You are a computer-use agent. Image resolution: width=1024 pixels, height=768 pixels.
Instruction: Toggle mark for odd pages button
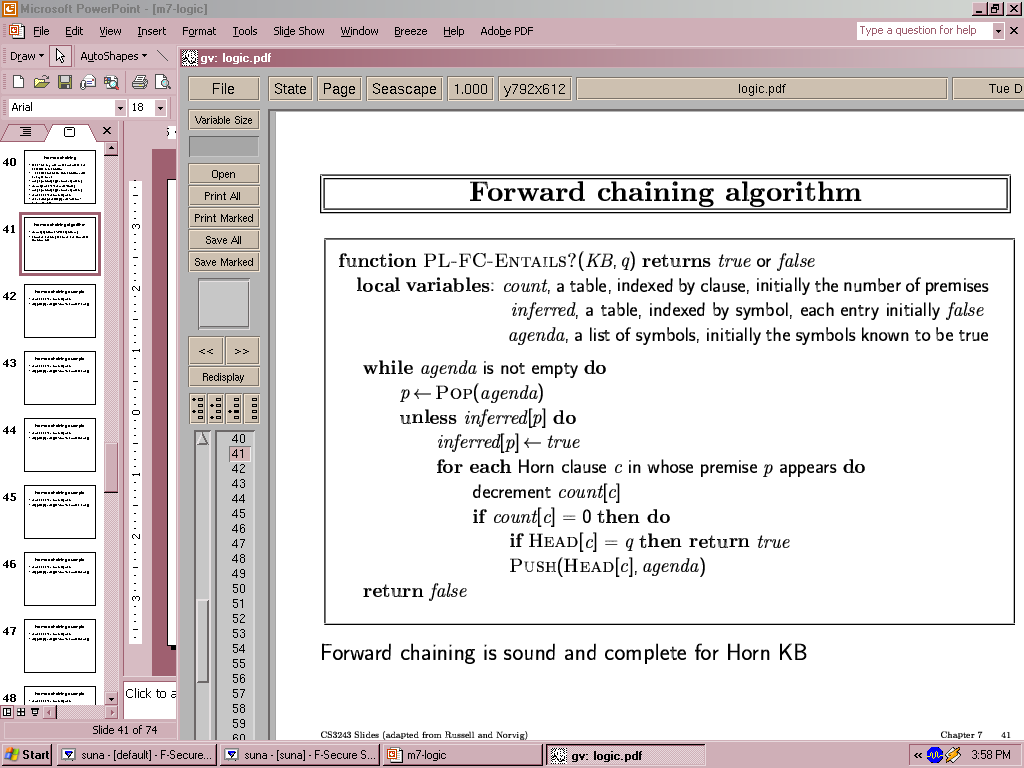click(x=198, y=408)
